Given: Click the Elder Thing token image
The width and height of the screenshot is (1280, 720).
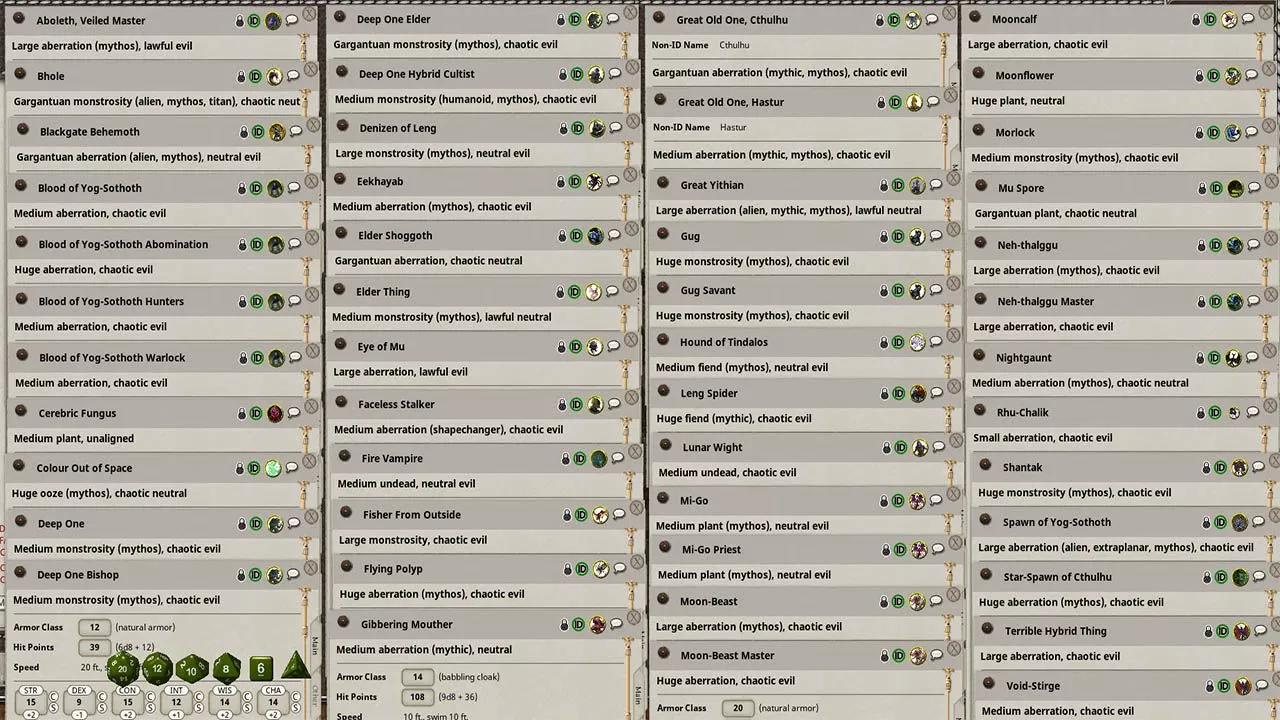Looking at the screenshot, I should click(593, 292).
